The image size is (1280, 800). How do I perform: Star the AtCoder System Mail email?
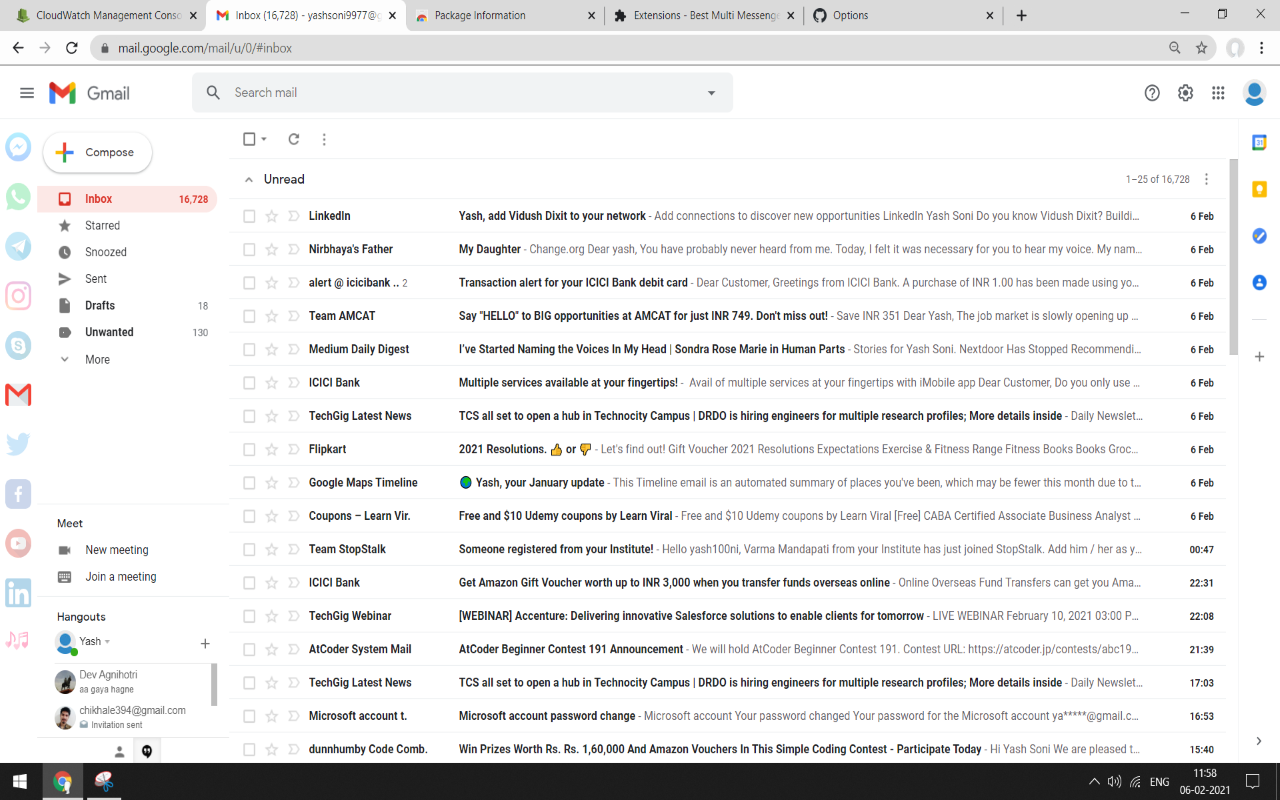coord(271,649)
